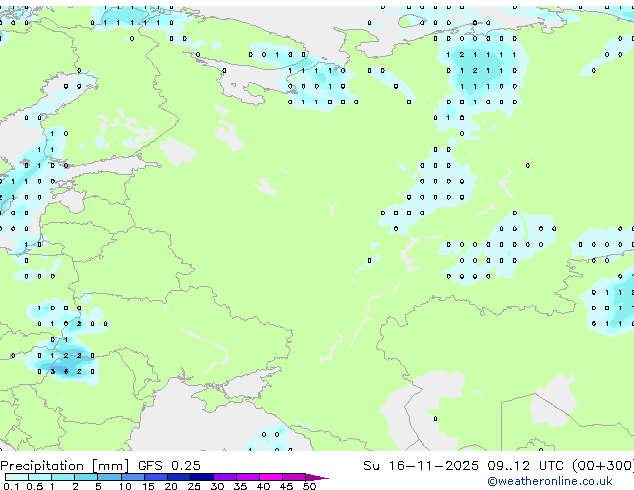The height and width of the screenshot is (490, 634).
Task: Click the legend label '0.1'
Action: point(11,486)
